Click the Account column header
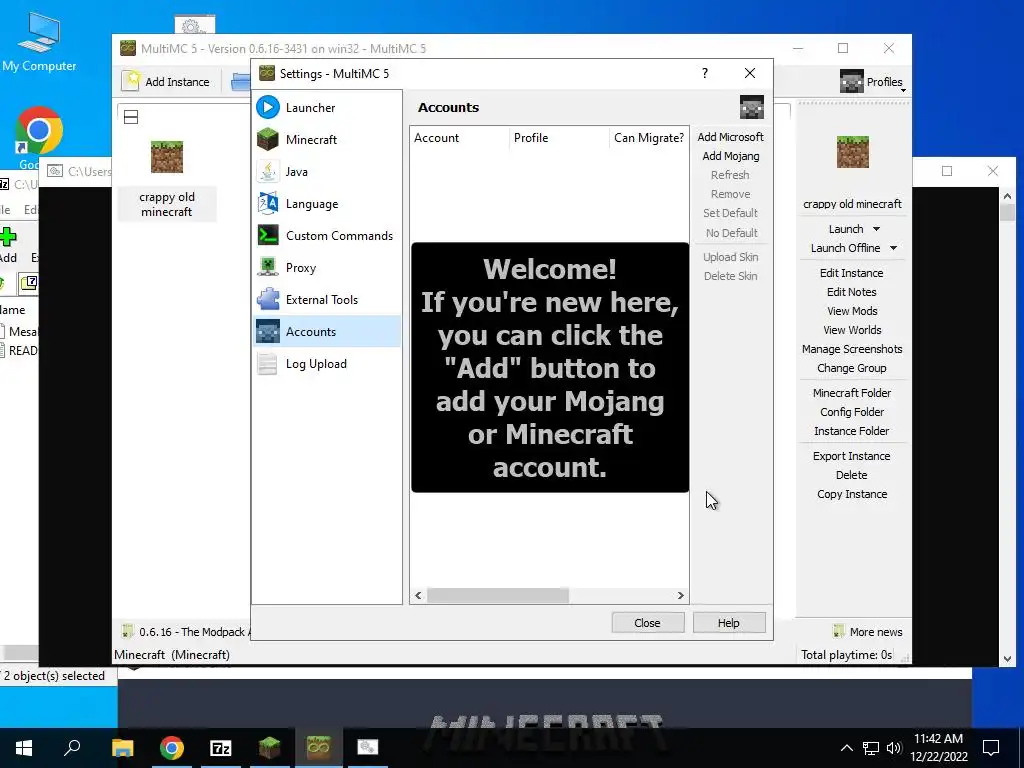The width and height of the screenshot is (1024, 768). click(460, 138)
